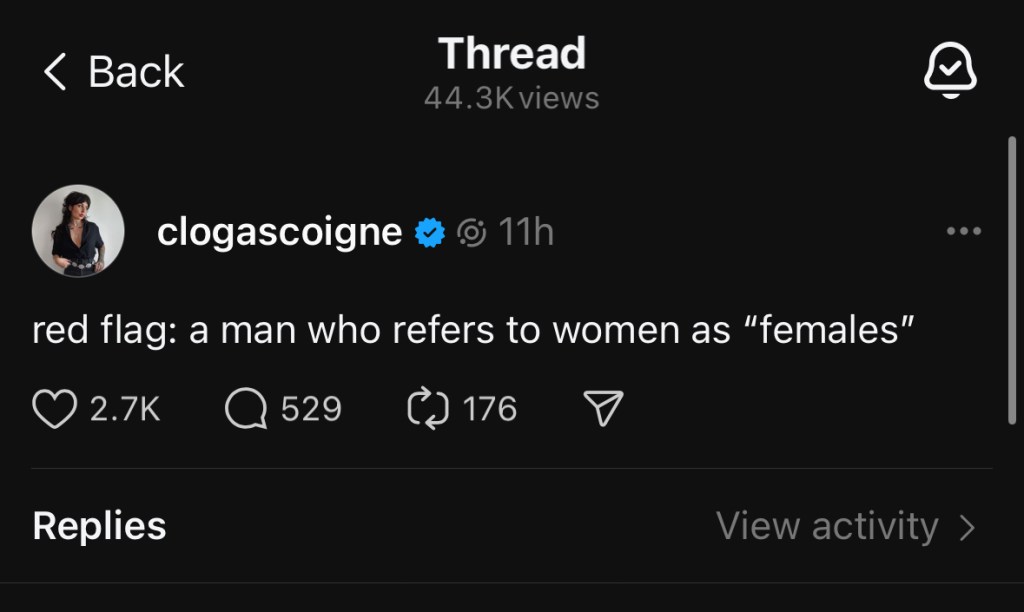Image resolution: width=1024 pixels, height=612 pixels.
Task: Like the post with the heart icon
Action: point(54,409)
